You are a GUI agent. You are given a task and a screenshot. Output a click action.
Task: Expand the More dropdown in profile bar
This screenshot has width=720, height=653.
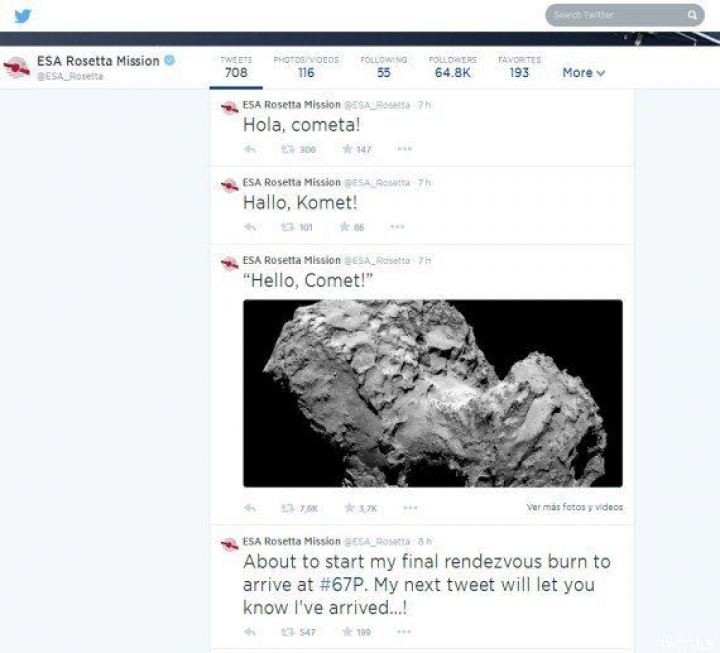pos(583,73)
